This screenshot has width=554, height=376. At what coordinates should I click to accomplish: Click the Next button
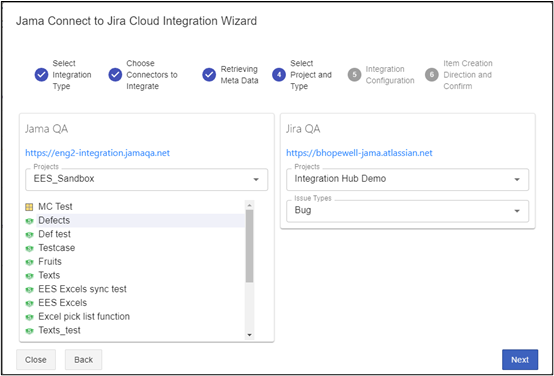[520, 360]
